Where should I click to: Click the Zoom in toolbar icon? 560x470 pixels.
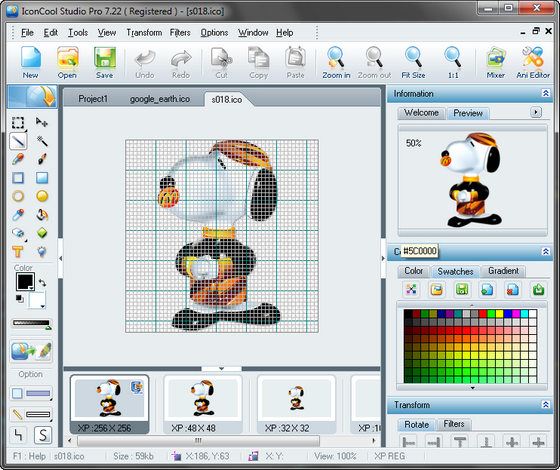336,63
